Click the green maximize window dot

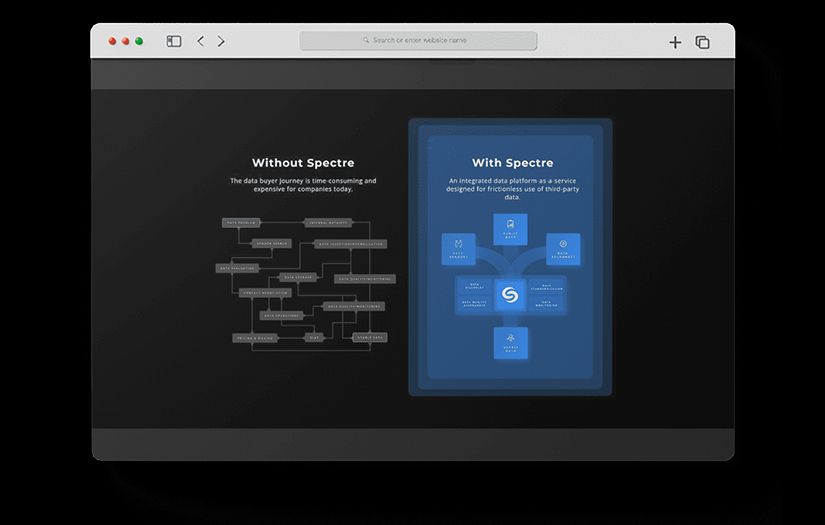point(139,41)
